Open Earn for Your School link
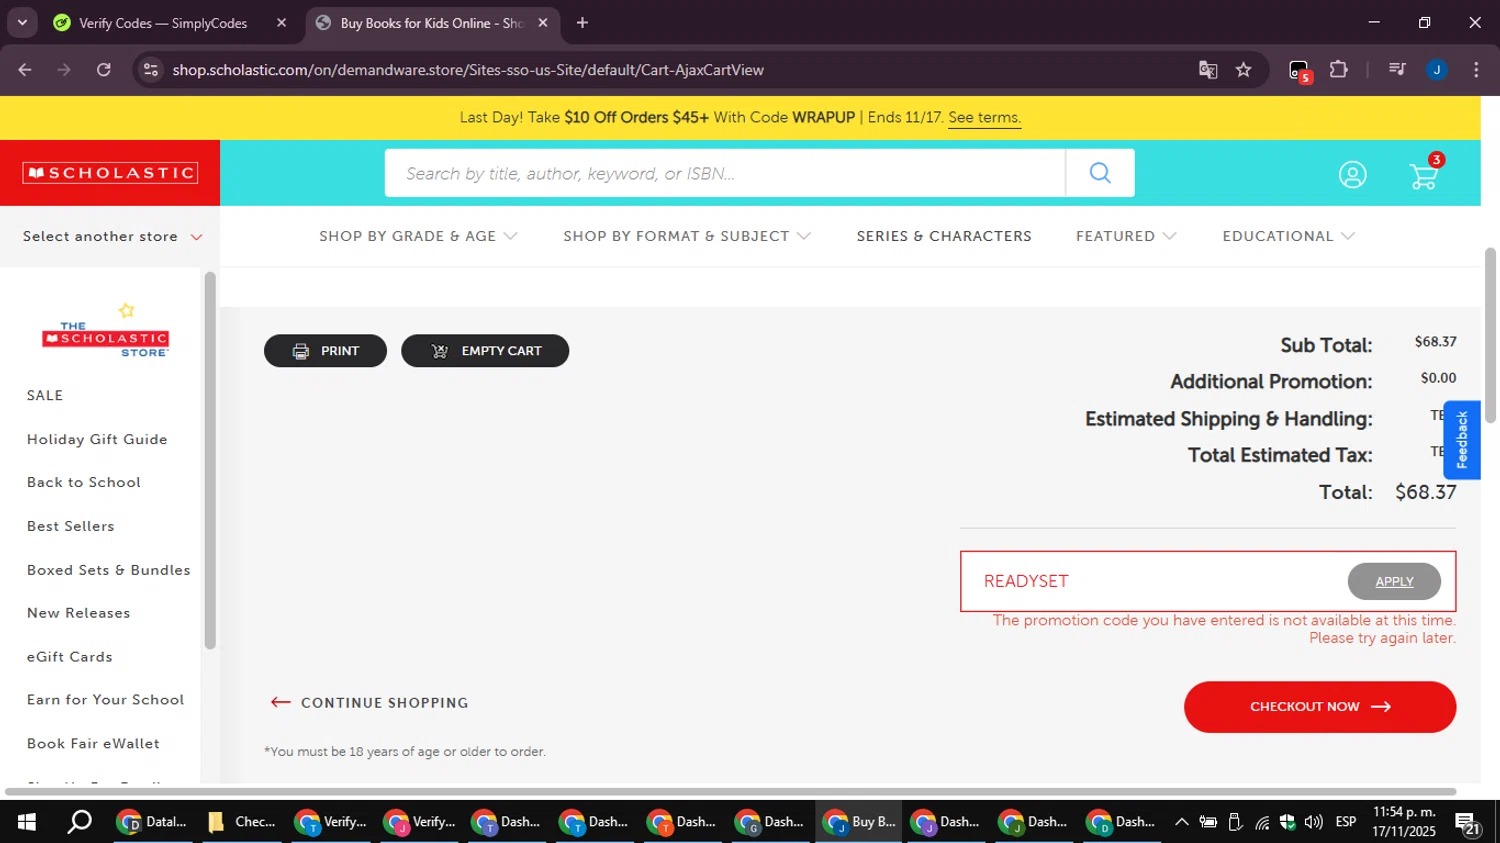The image size is (1500, 843). 105,700
